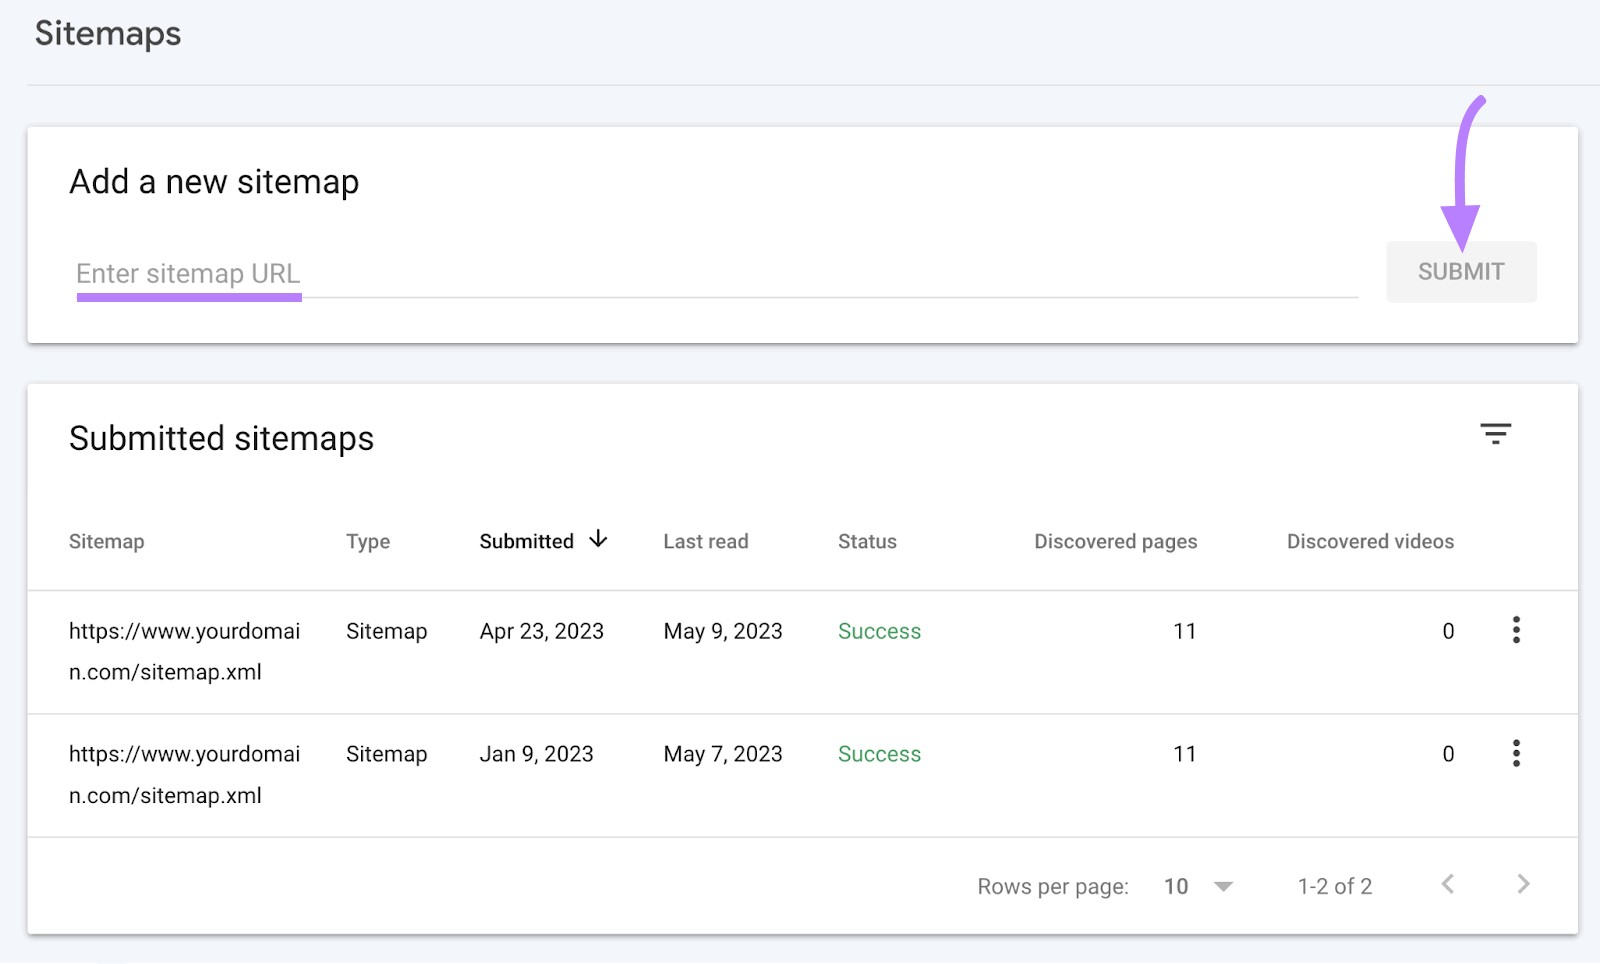Image resolution: width=1600 pixels, height=964 pixels.
Task: Open the Rows per page selector showing 10
Action: (x=1176, y=886)
